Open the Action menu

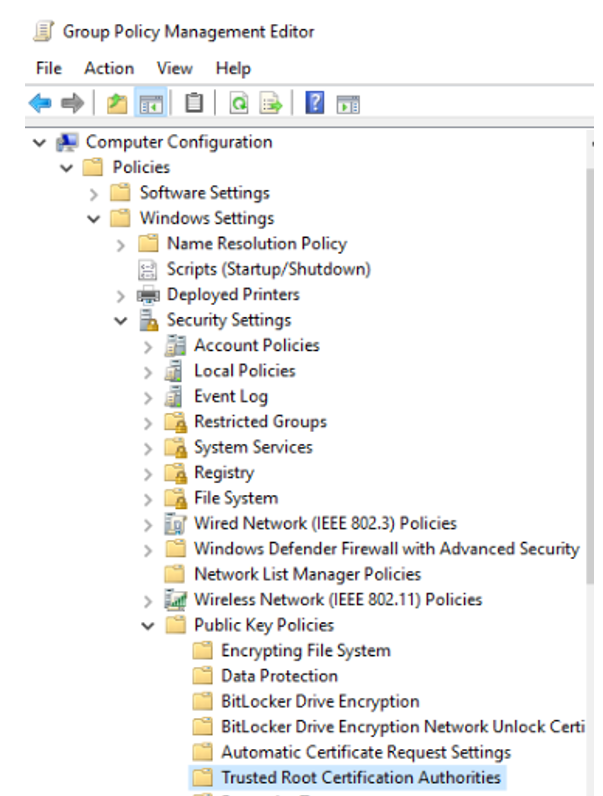coord(109,68)
